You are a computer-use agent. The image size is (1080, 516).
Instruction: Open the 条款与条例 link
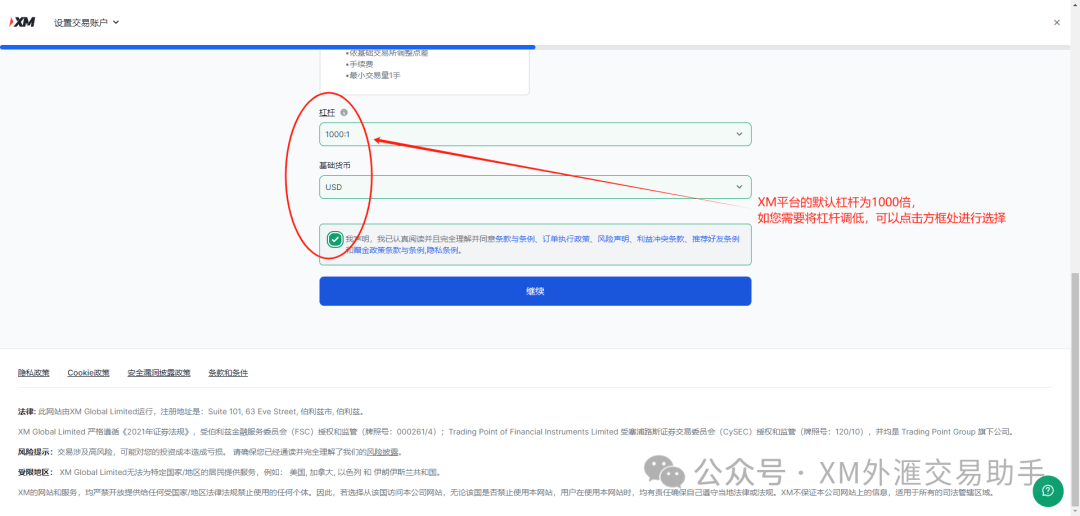point(515,239)
